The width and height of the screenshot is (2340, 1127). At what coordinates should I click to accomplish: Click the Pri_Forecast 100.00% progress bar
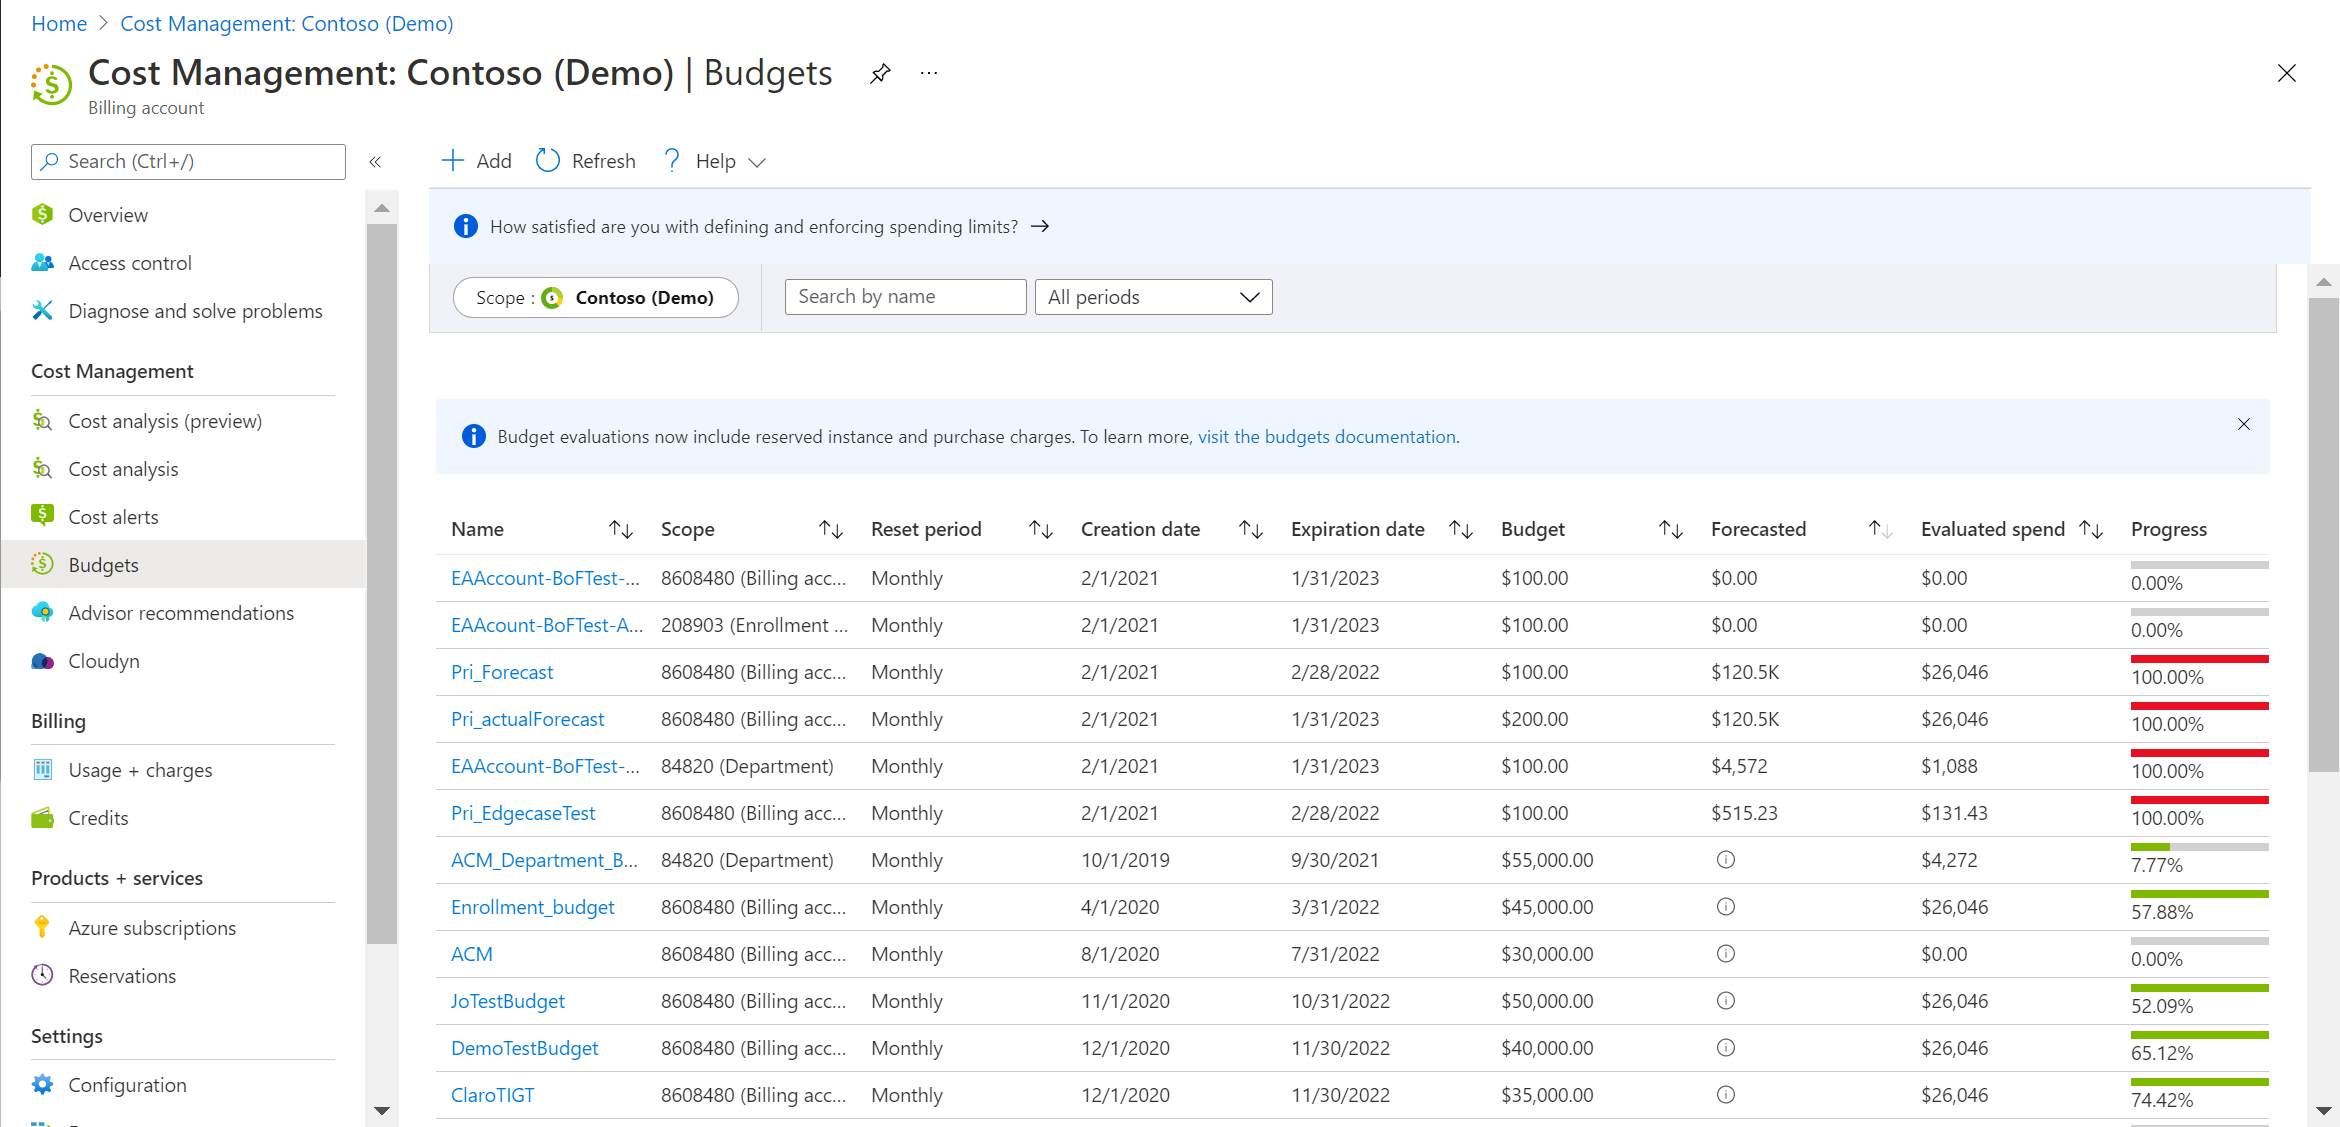[x=2199, y=660]
